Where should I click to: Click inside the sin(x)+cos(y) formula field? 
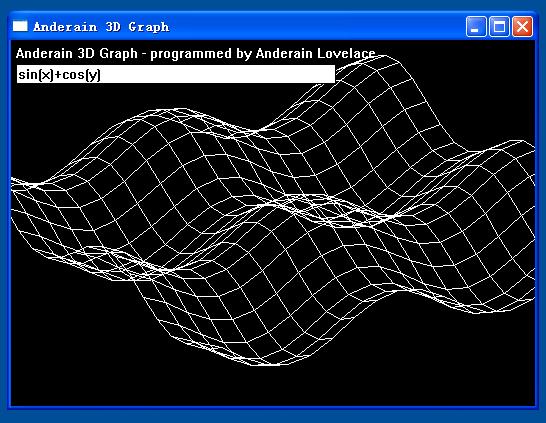click(x=176, y=74)
